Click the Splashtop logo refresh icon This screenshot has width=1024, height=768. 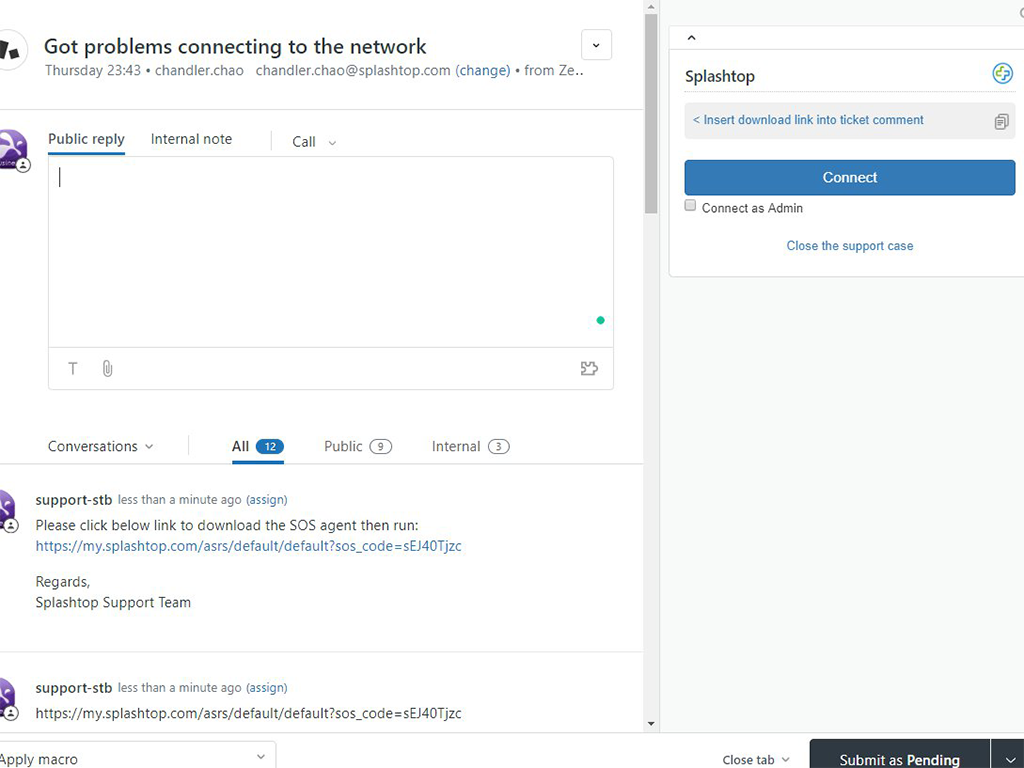1002,74
